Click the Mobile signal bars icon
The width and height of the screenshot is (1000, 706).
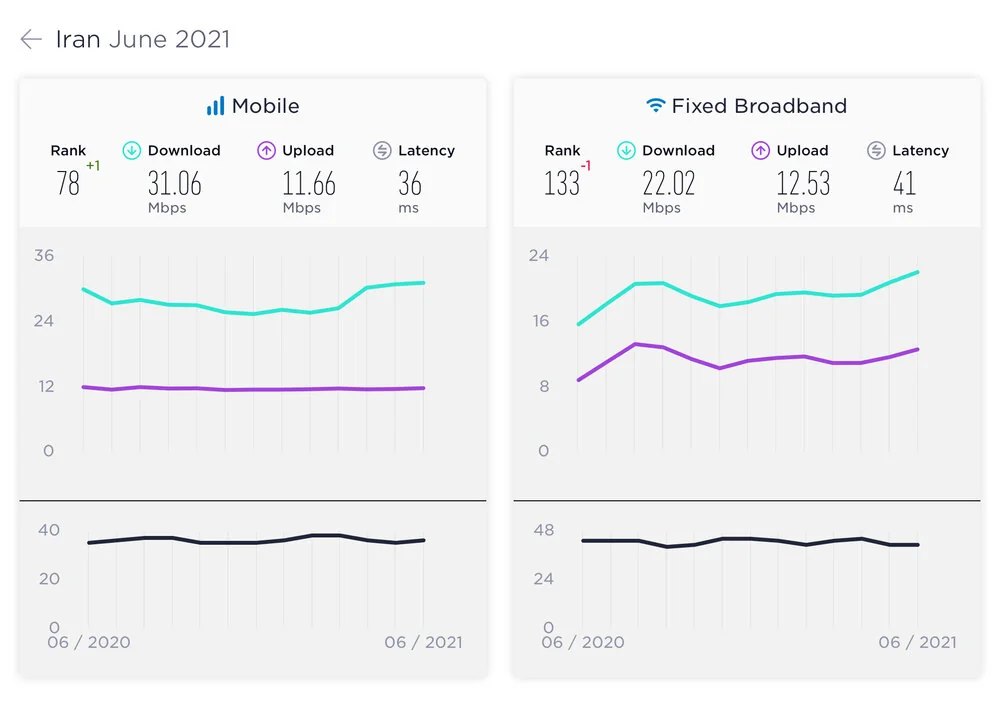215,106
